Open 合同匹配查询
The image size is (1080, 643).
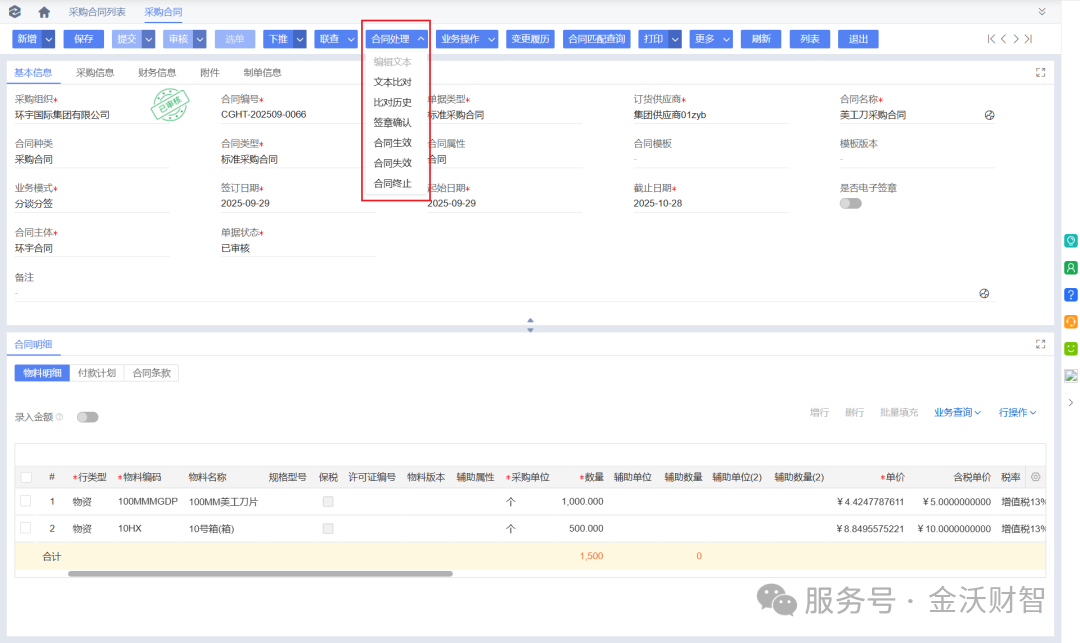pos(596,39)
